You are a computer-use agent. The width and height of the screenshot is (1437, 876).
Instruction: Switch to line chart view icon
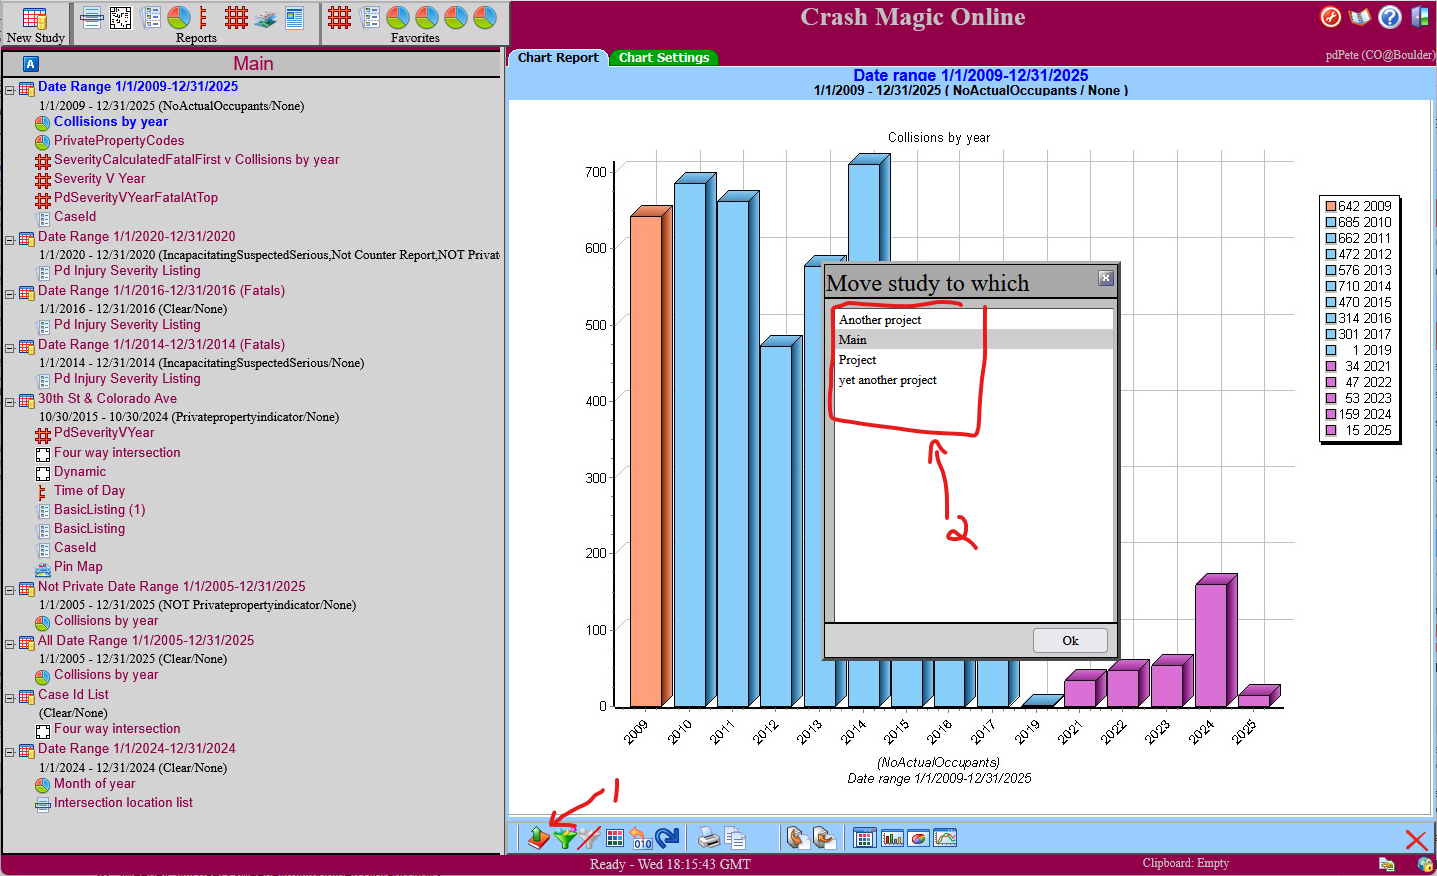pos(945,838)
